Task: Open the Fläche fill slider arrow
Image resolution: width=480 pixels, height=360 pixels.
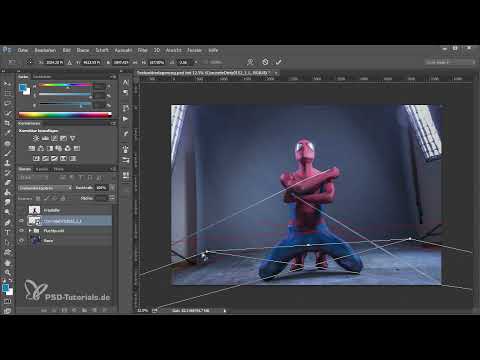Action: point(112,198)
